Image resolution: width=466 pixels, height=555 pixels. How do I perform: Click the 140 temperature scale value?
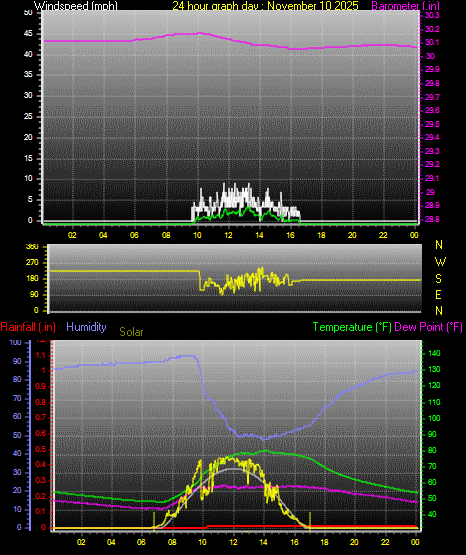coord(434,353)
